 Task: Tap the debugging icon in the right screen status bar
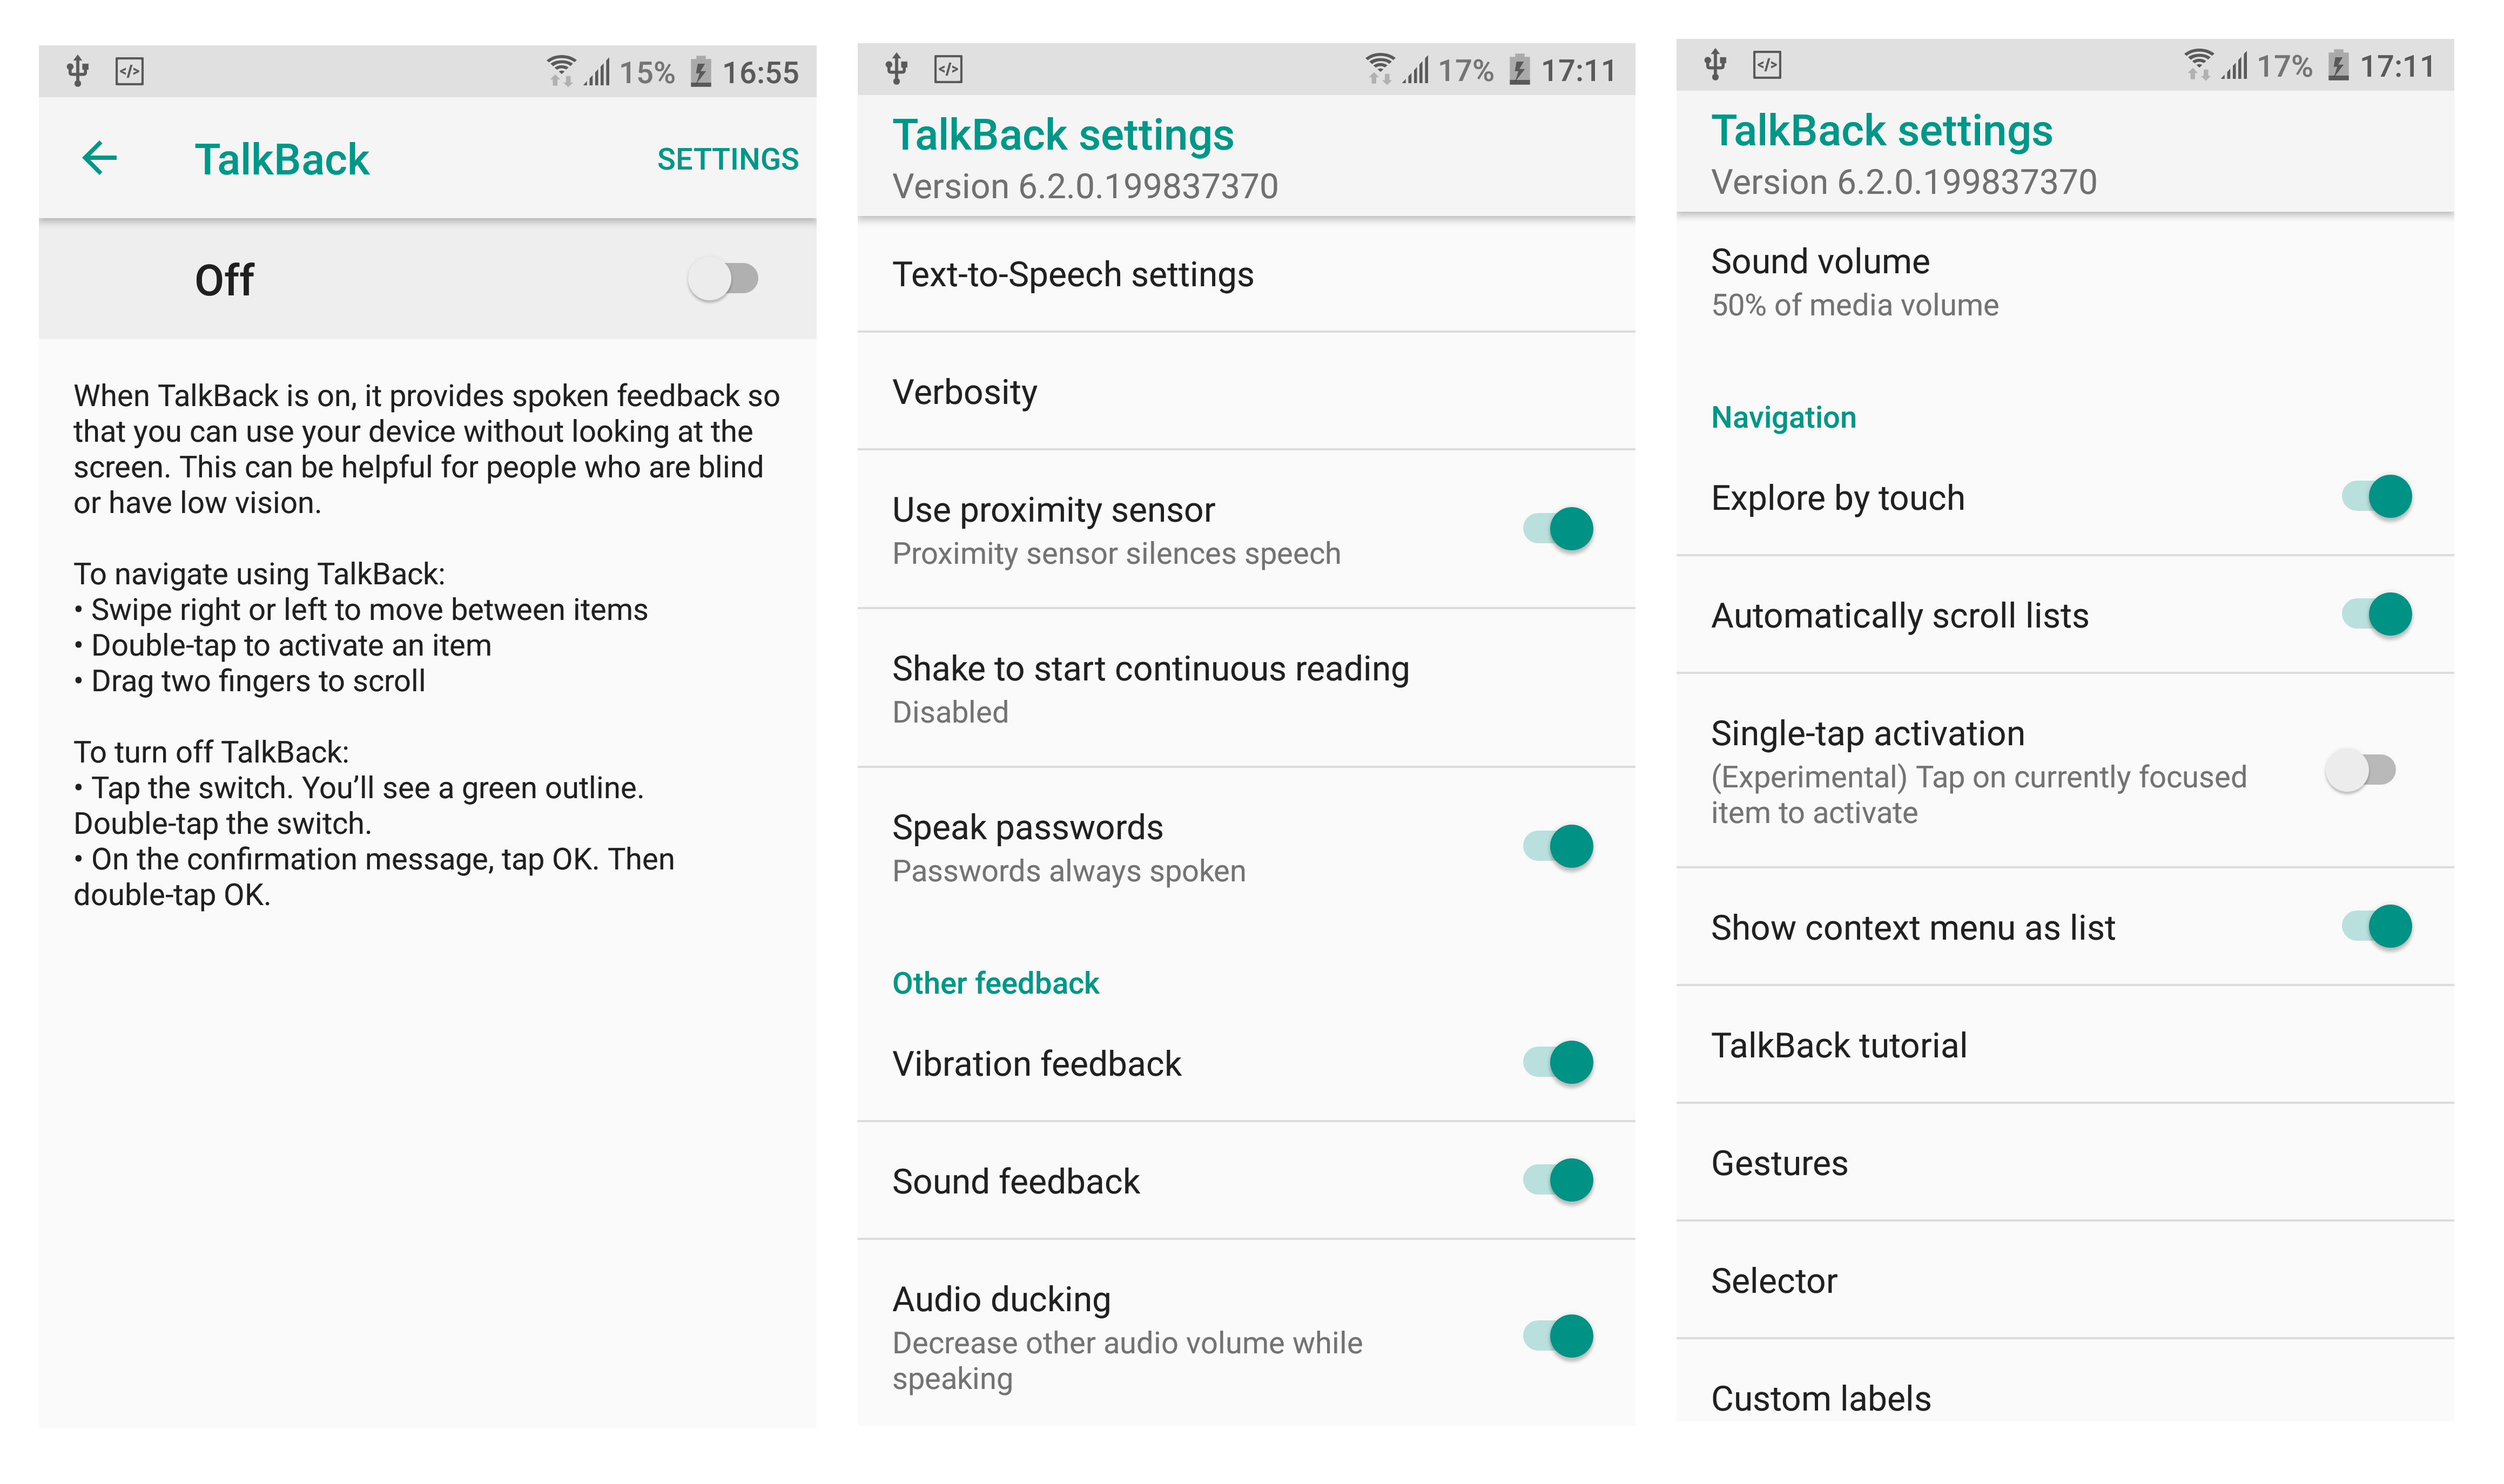coord(1767,65)
